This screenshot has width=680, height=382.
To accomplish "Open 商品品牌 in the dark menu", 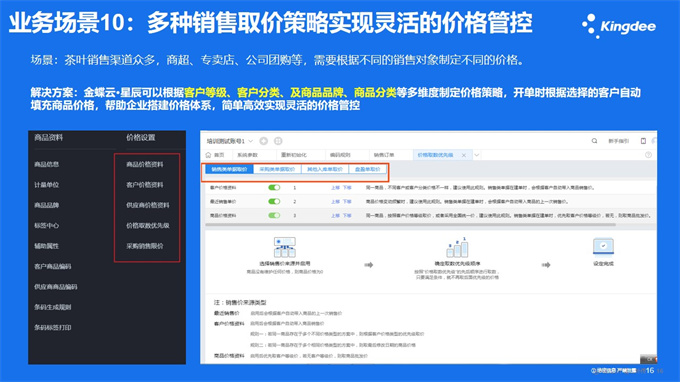I will (47, 205).
